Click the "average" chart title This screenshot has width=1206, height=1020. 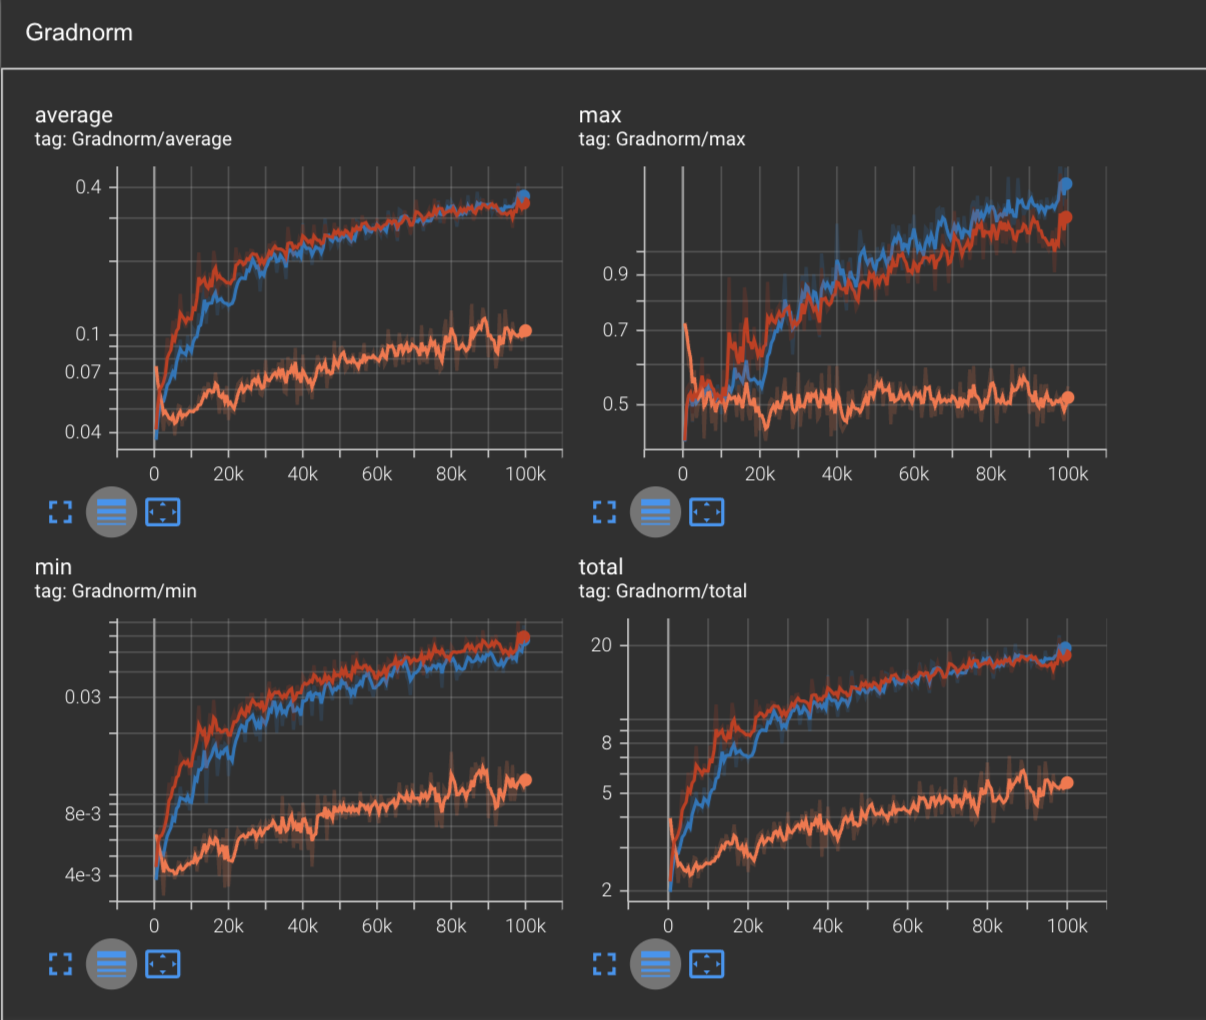[x=73, y=115]
